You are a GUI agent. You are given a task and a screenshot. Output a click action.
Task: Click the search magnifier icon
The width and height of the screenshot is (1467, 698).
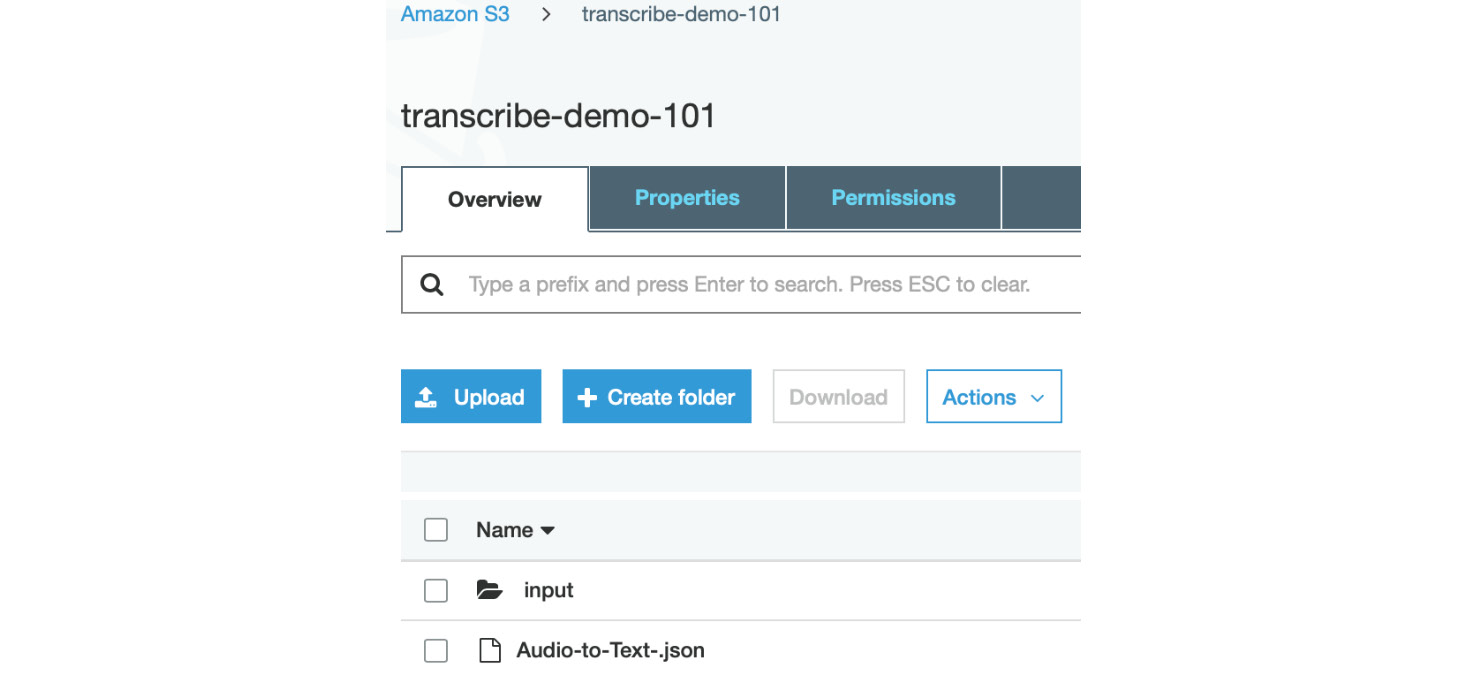click(x=432, y=285)
